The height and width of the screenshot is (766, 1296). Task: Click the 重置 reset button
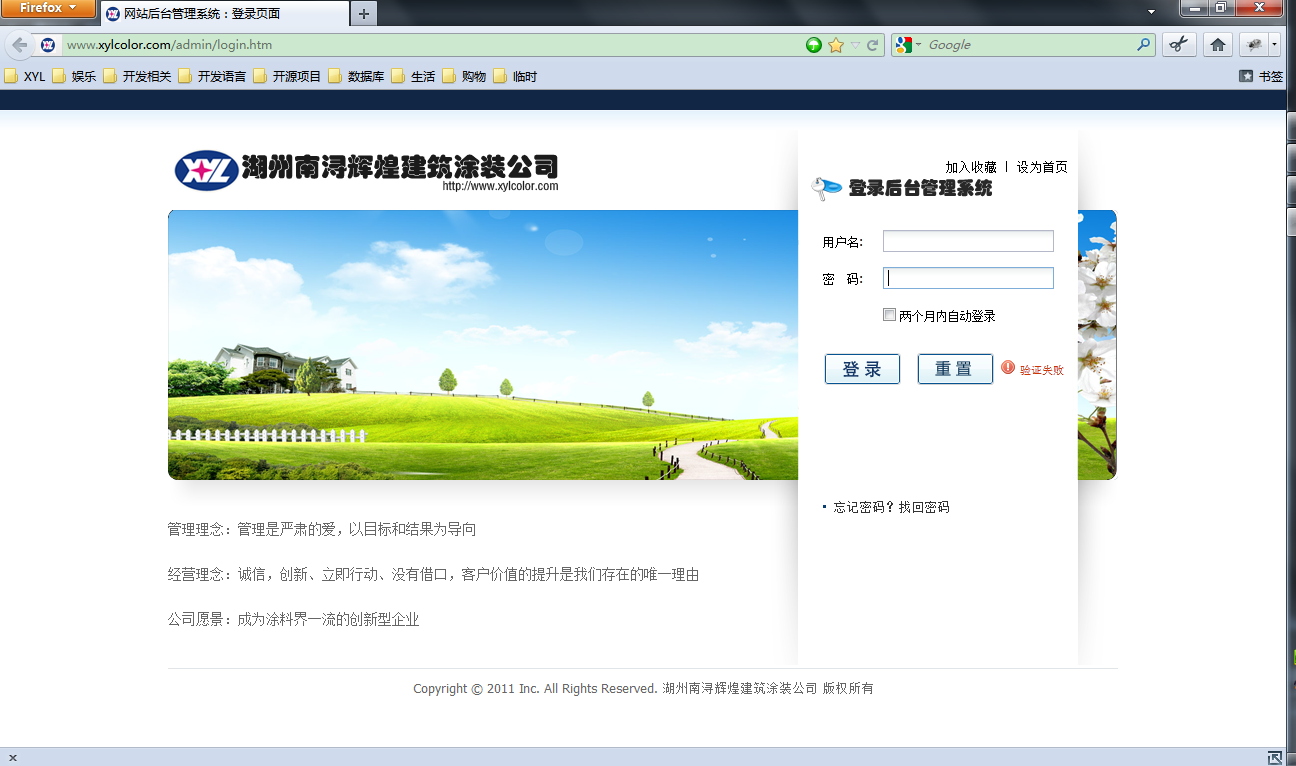point(955,369)
